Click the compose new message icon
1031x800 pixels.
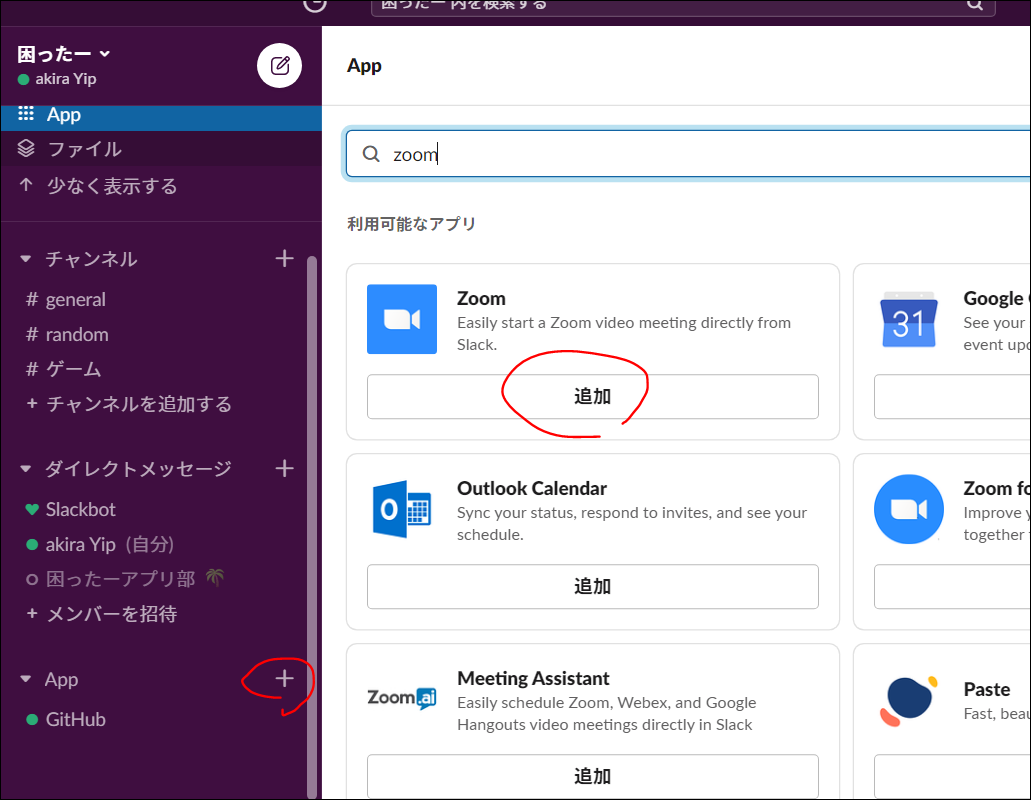point(279,66)
